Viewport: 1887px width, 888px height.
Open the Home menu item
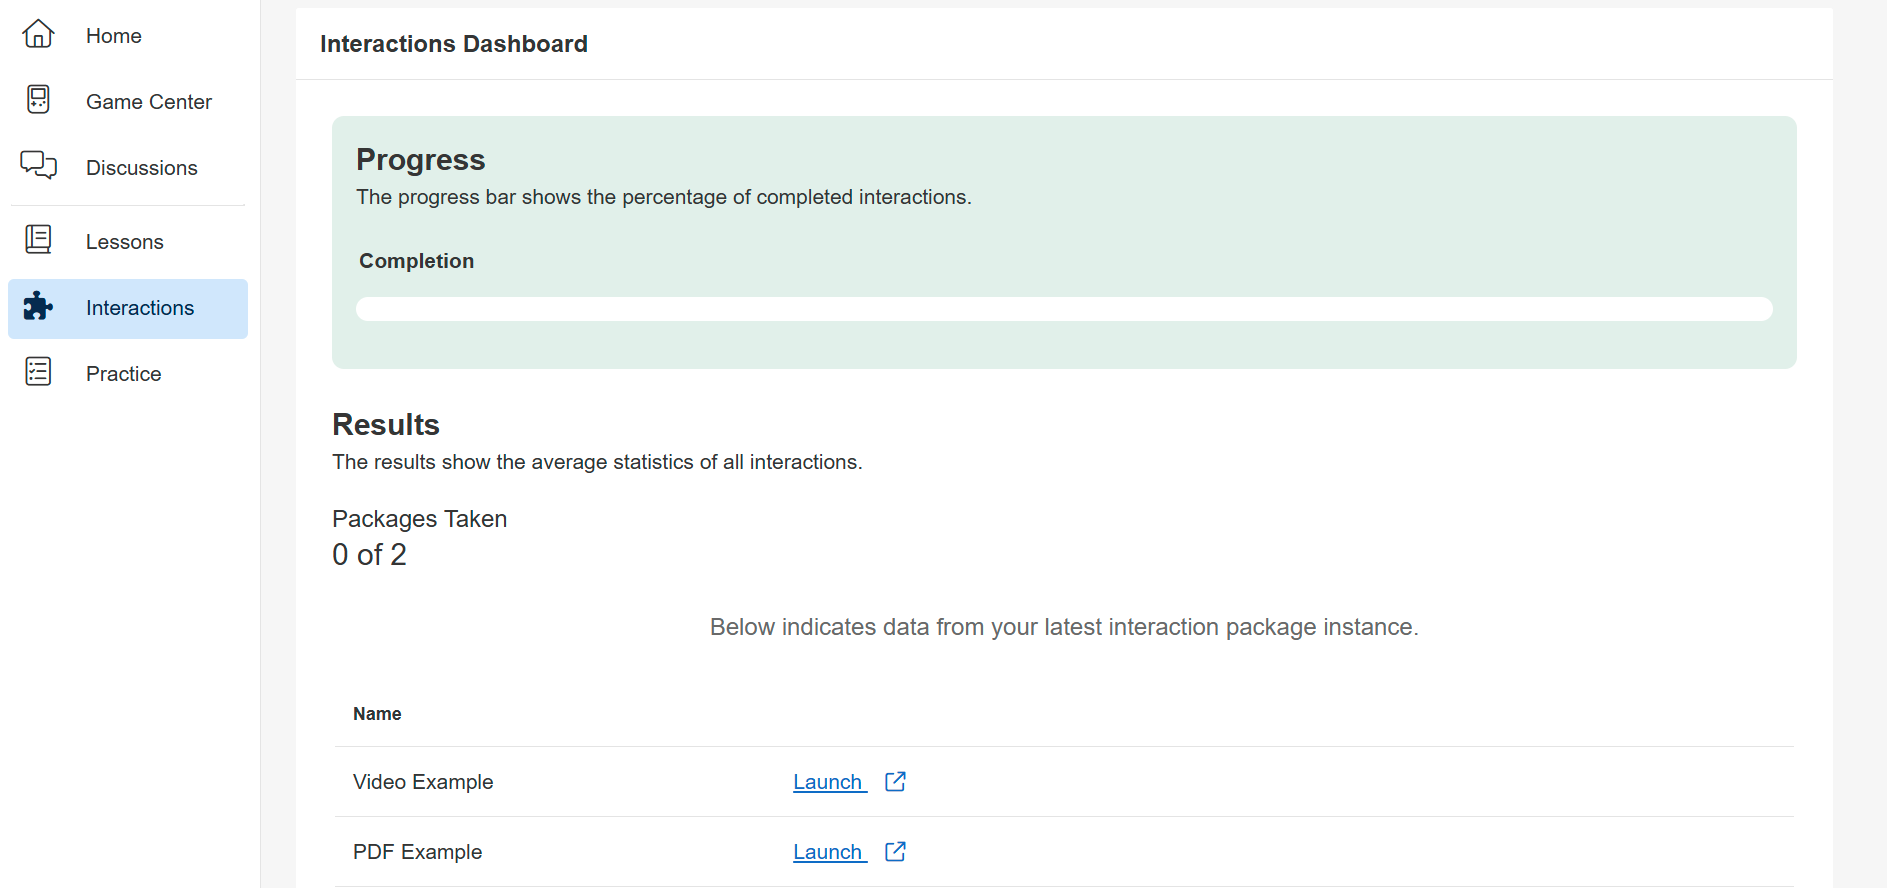coord(113,36)
